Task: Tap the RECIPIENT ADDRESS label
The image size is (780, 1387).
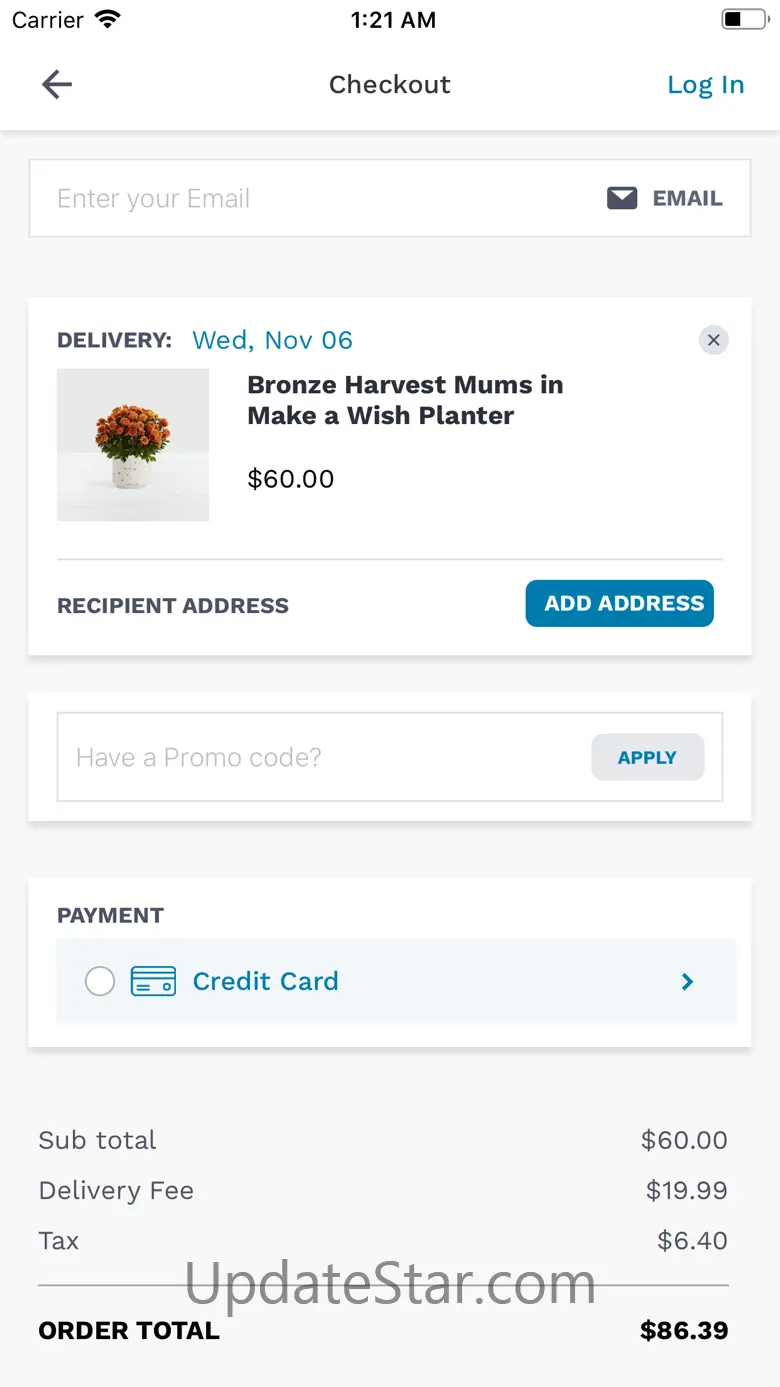Action: point(173,605)
